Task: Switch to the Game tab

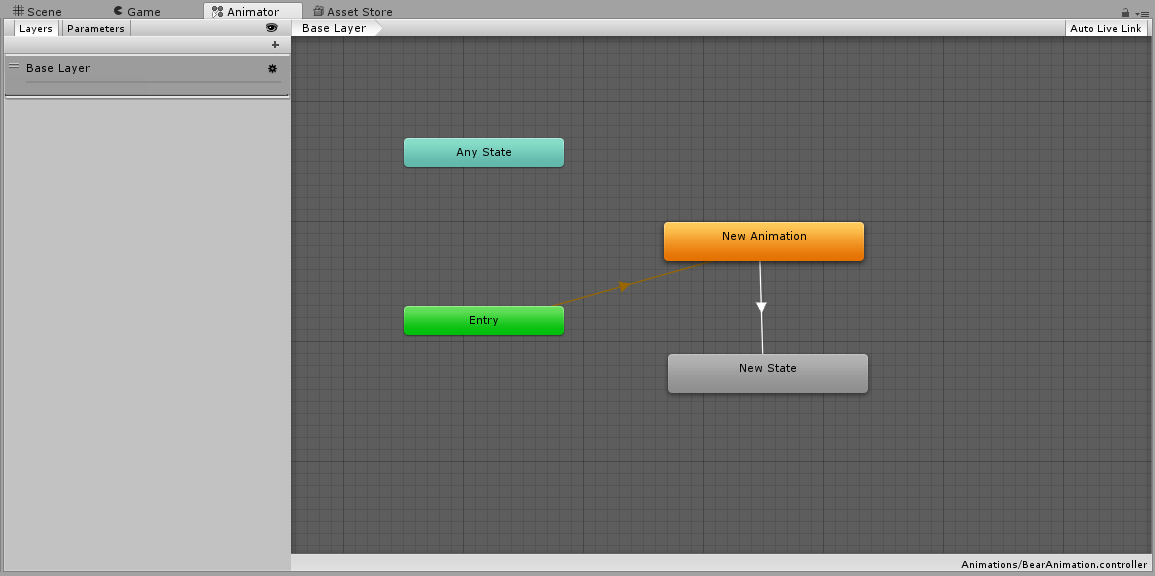Action: pos(136,12)
